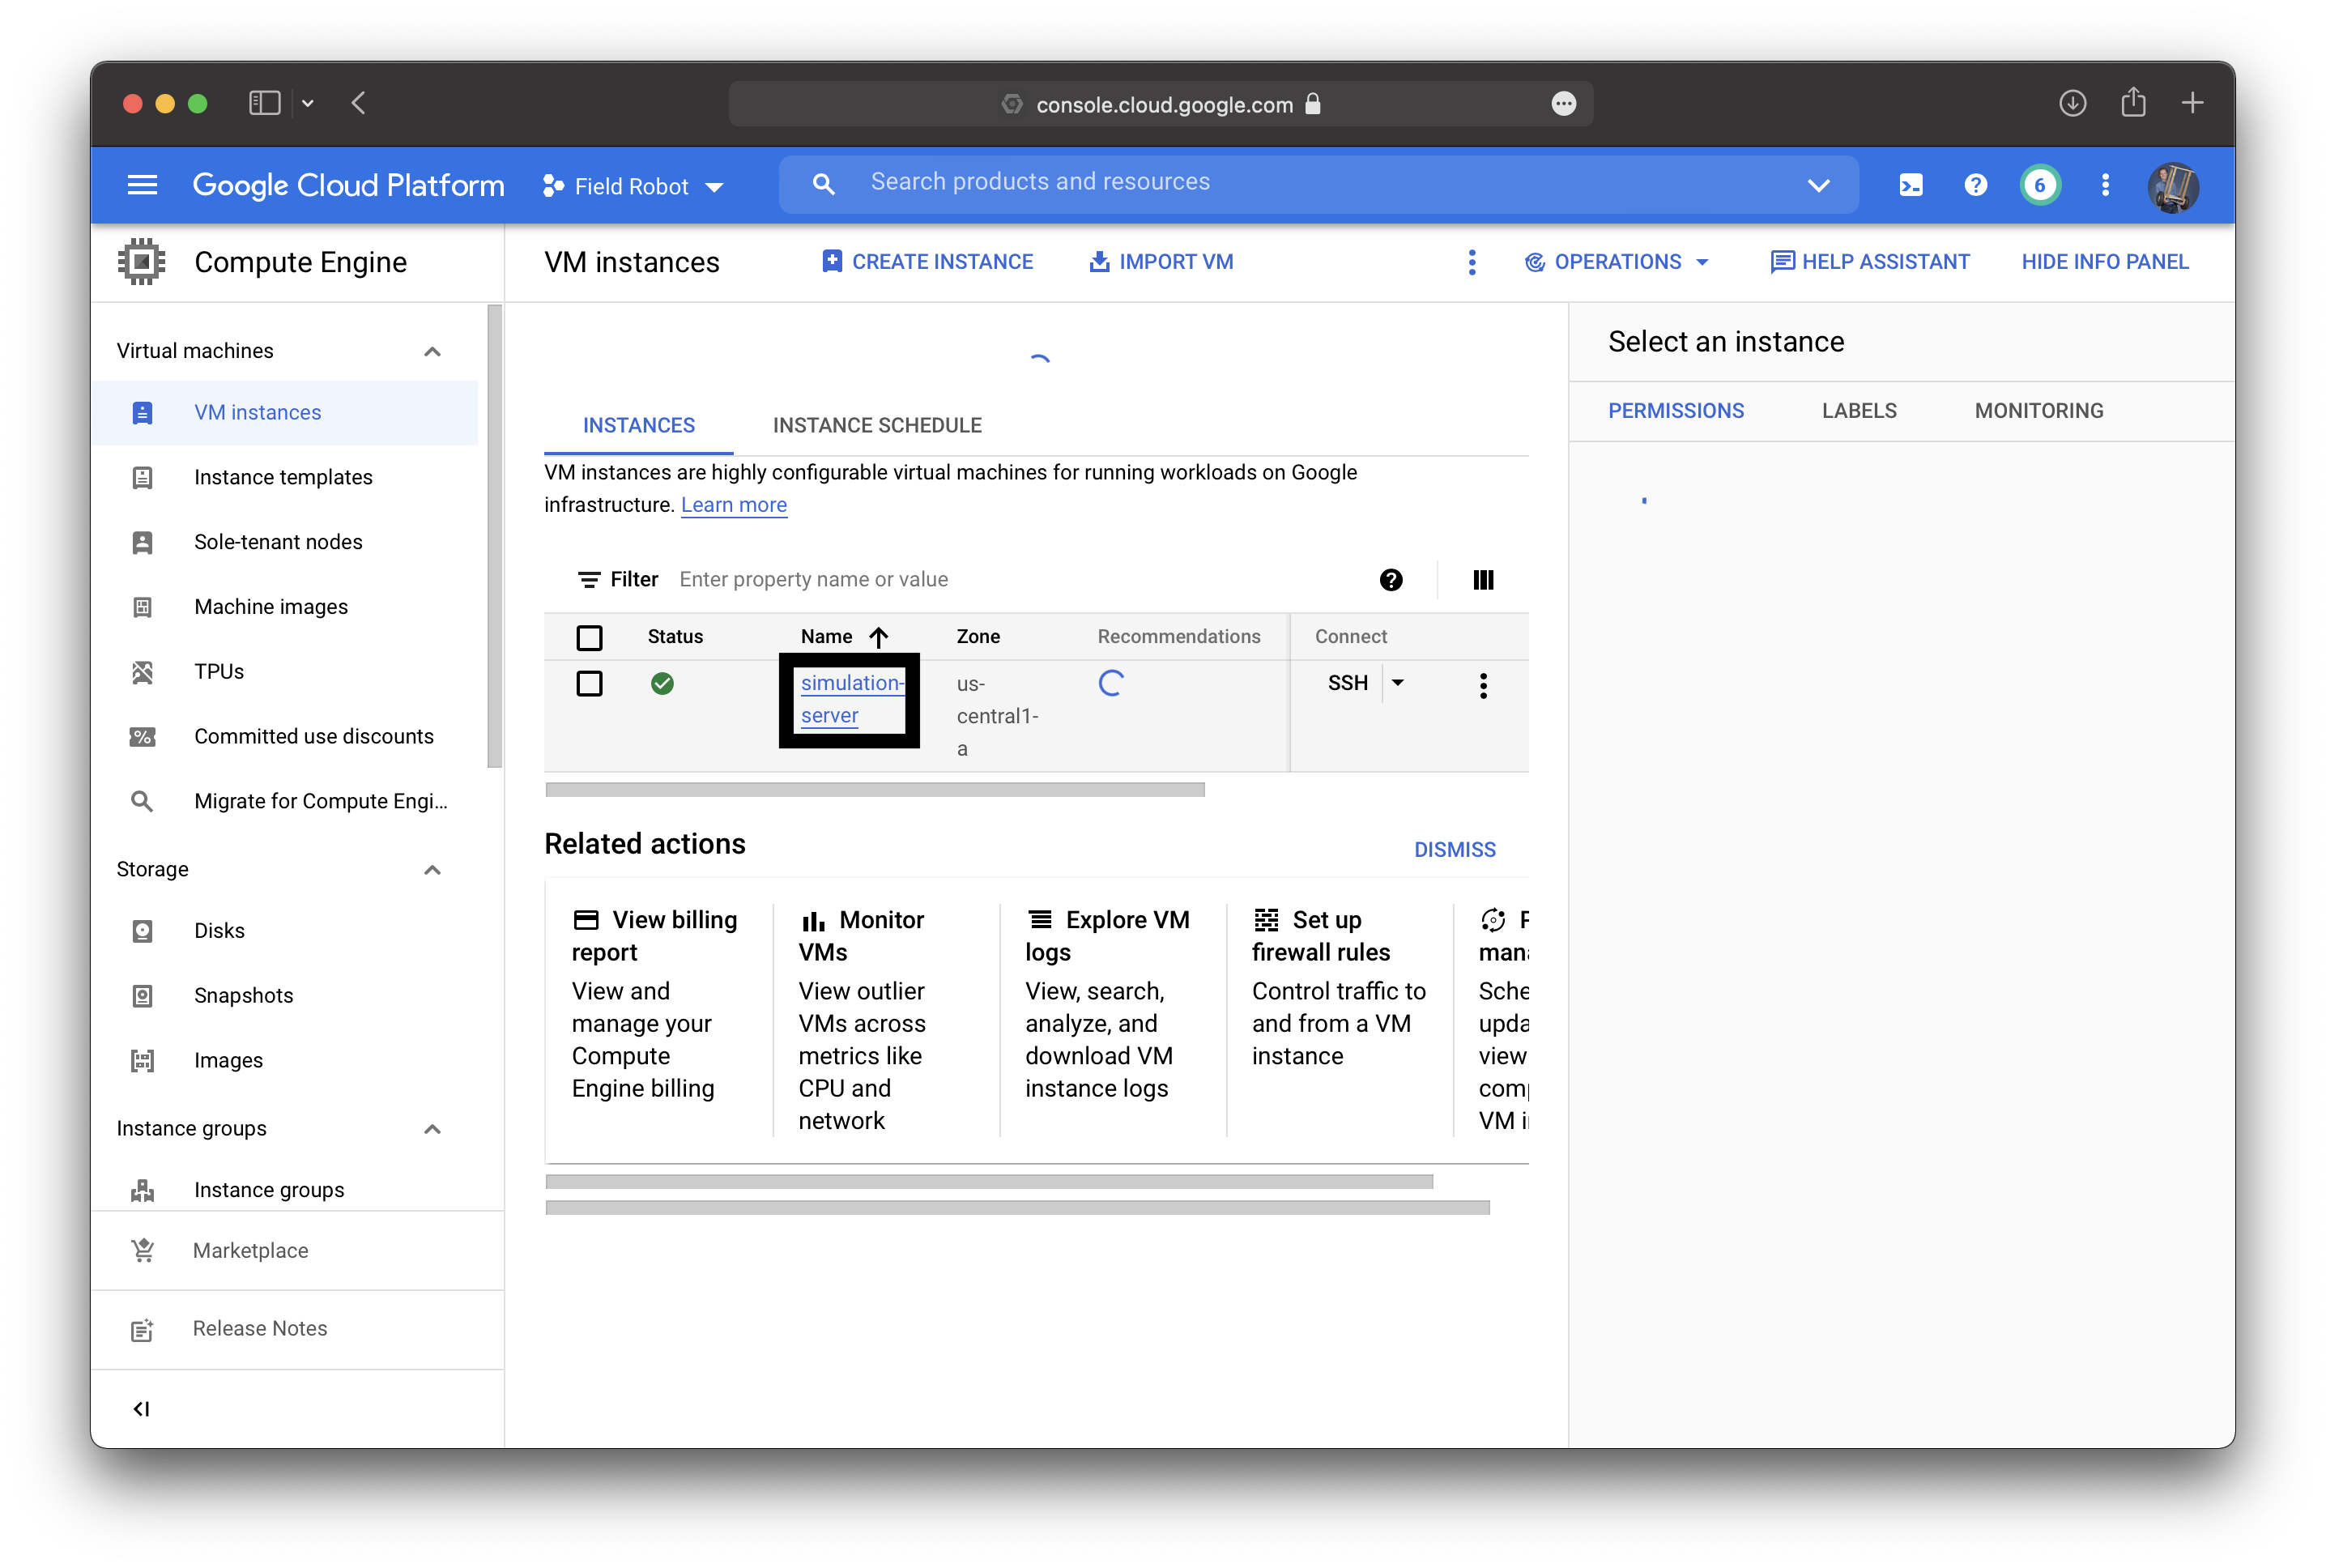The image size is (2326, 1568).
Task: Open the user account avatar
Action: tap(2173, 187)
